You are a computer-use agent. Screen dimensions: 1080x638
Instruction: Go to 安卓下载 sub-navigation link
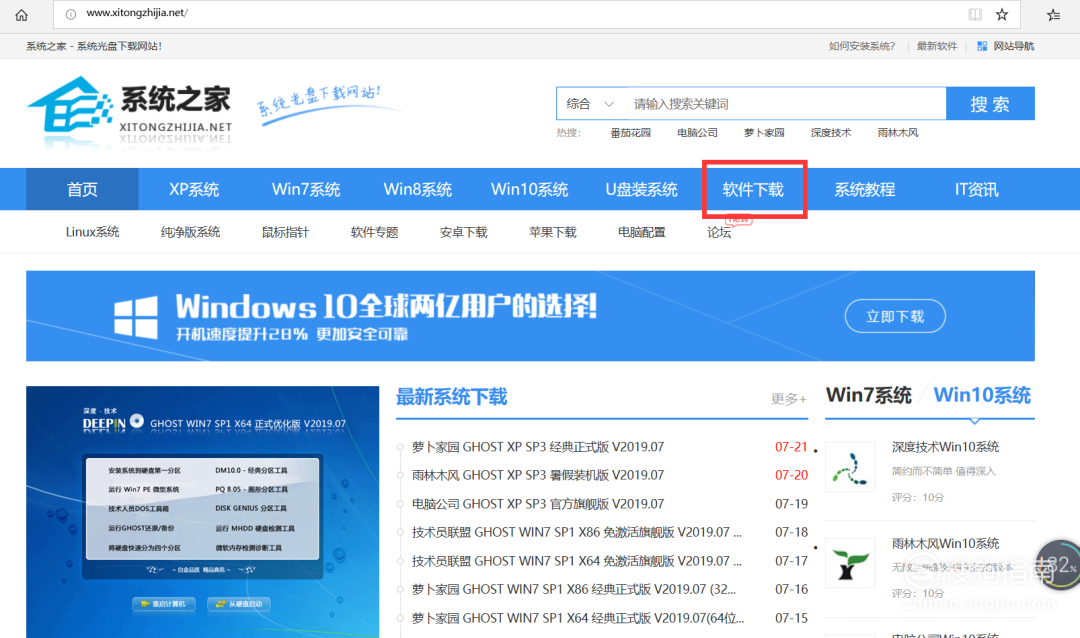(x=464, y=232)
